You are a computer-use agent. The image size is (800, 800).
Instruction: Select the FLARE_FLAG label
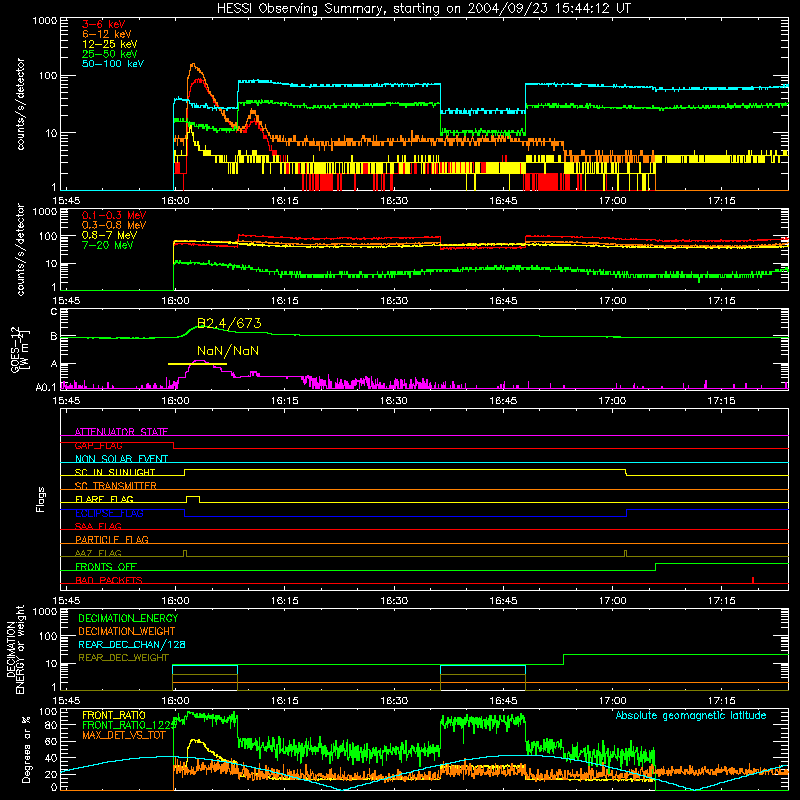(x=104, y=499)
